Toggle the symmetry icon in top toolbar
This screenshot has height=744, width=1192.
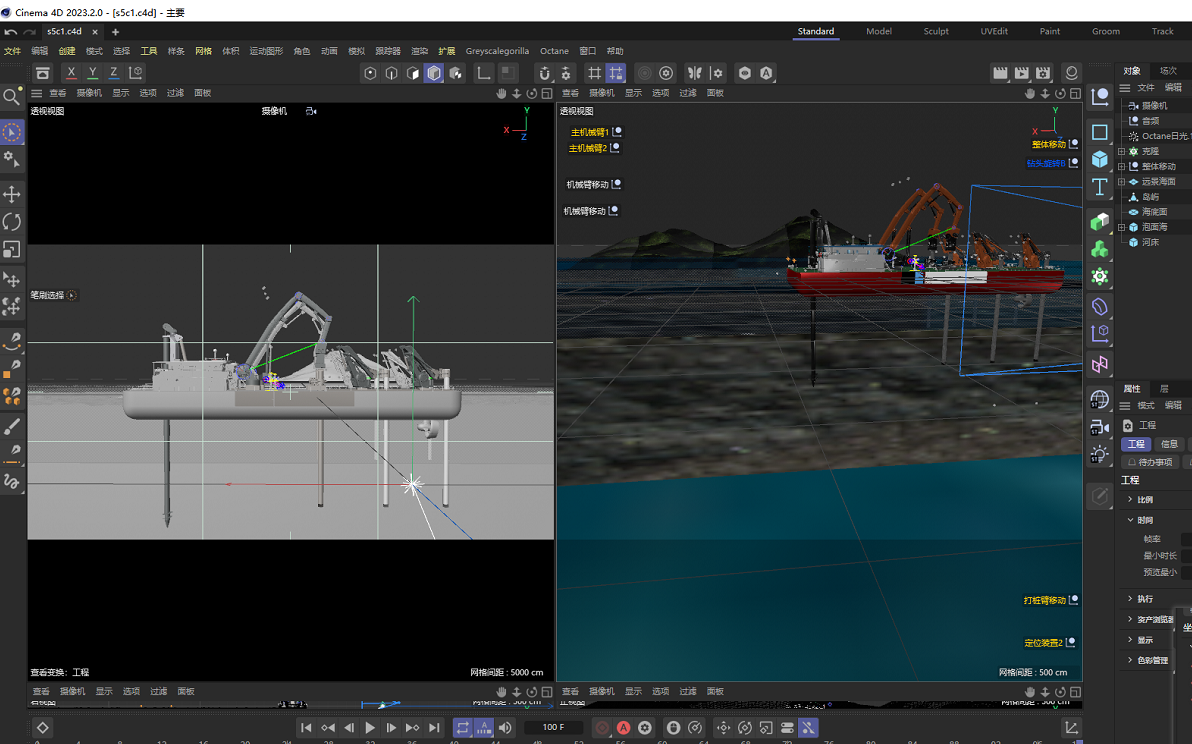[x=694, y=73]
